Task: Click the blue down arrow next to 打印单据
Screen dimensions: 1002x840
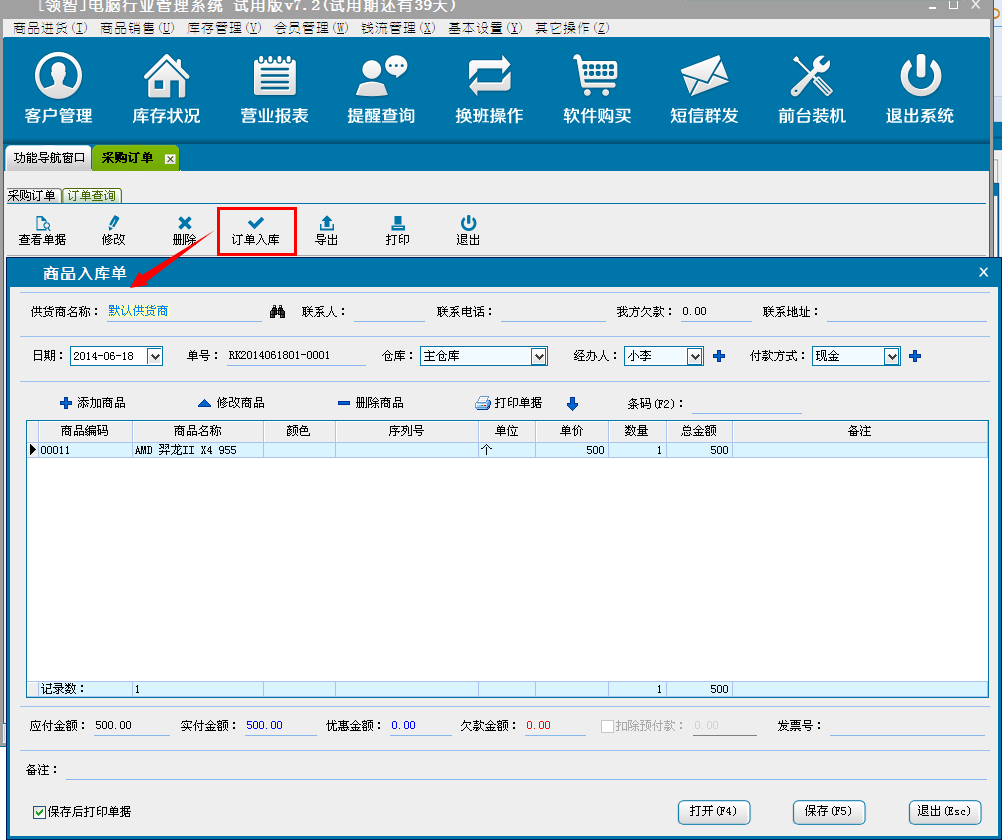Action: click(x=572, y=403)
